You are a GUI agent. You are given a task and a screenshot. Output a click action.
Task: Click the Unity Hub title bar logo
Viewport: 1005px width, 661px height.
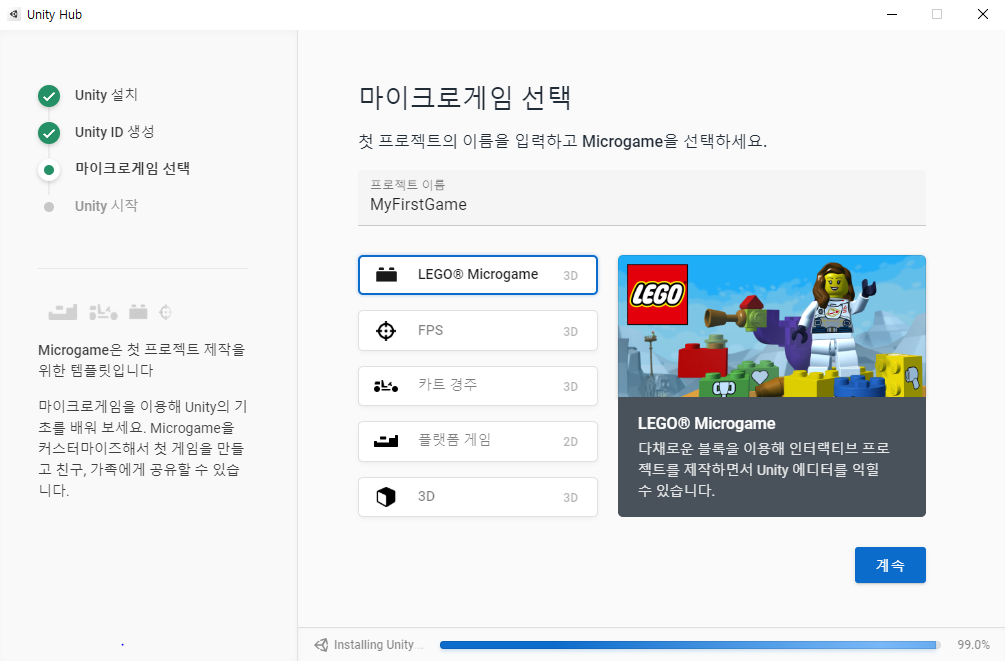[x=13, y=14]
